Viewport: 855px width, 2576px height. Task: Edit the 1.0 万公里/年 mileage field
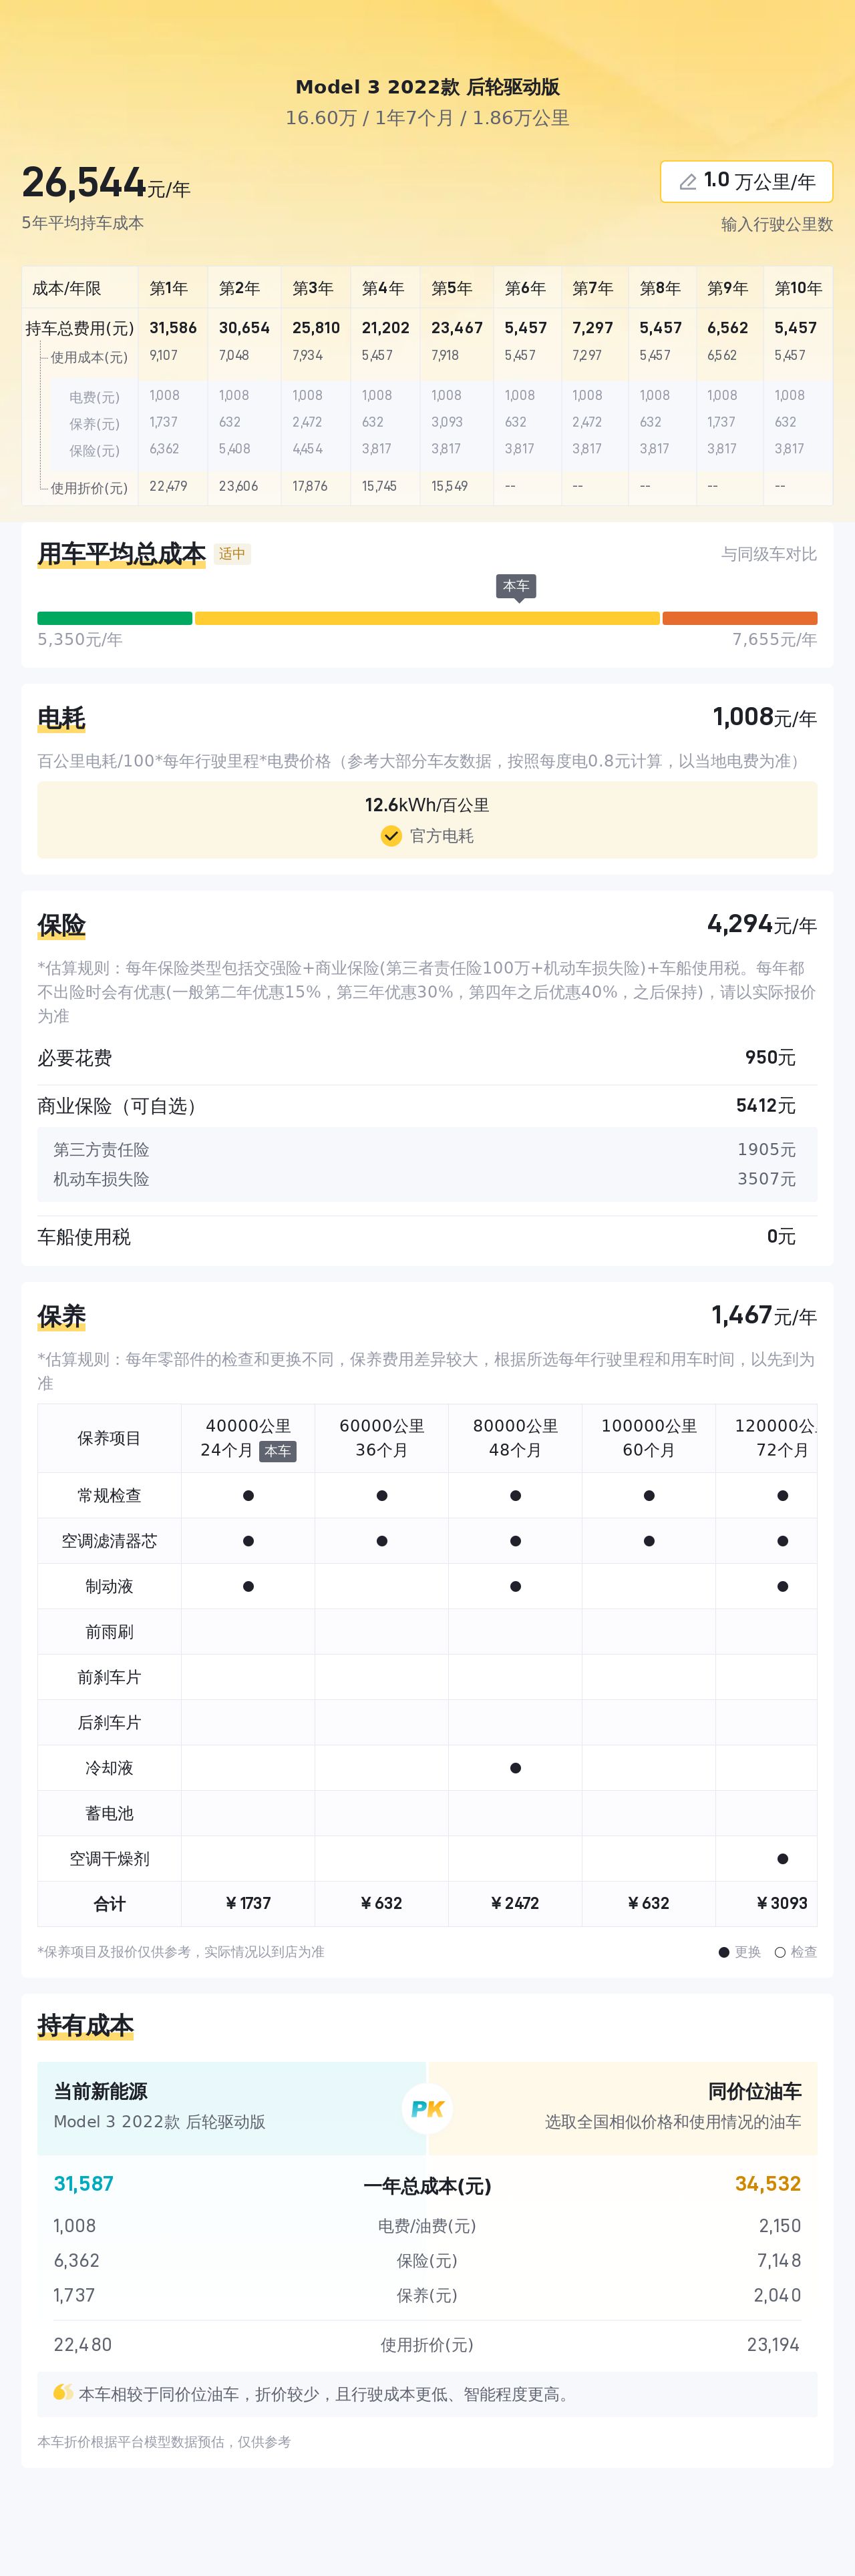(x=746, y=181)
